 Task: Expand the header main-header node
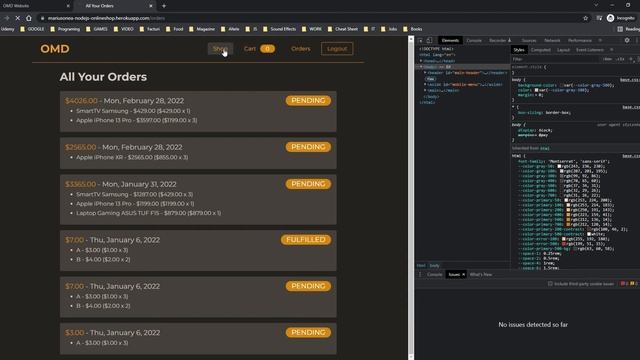pos(425,73)
